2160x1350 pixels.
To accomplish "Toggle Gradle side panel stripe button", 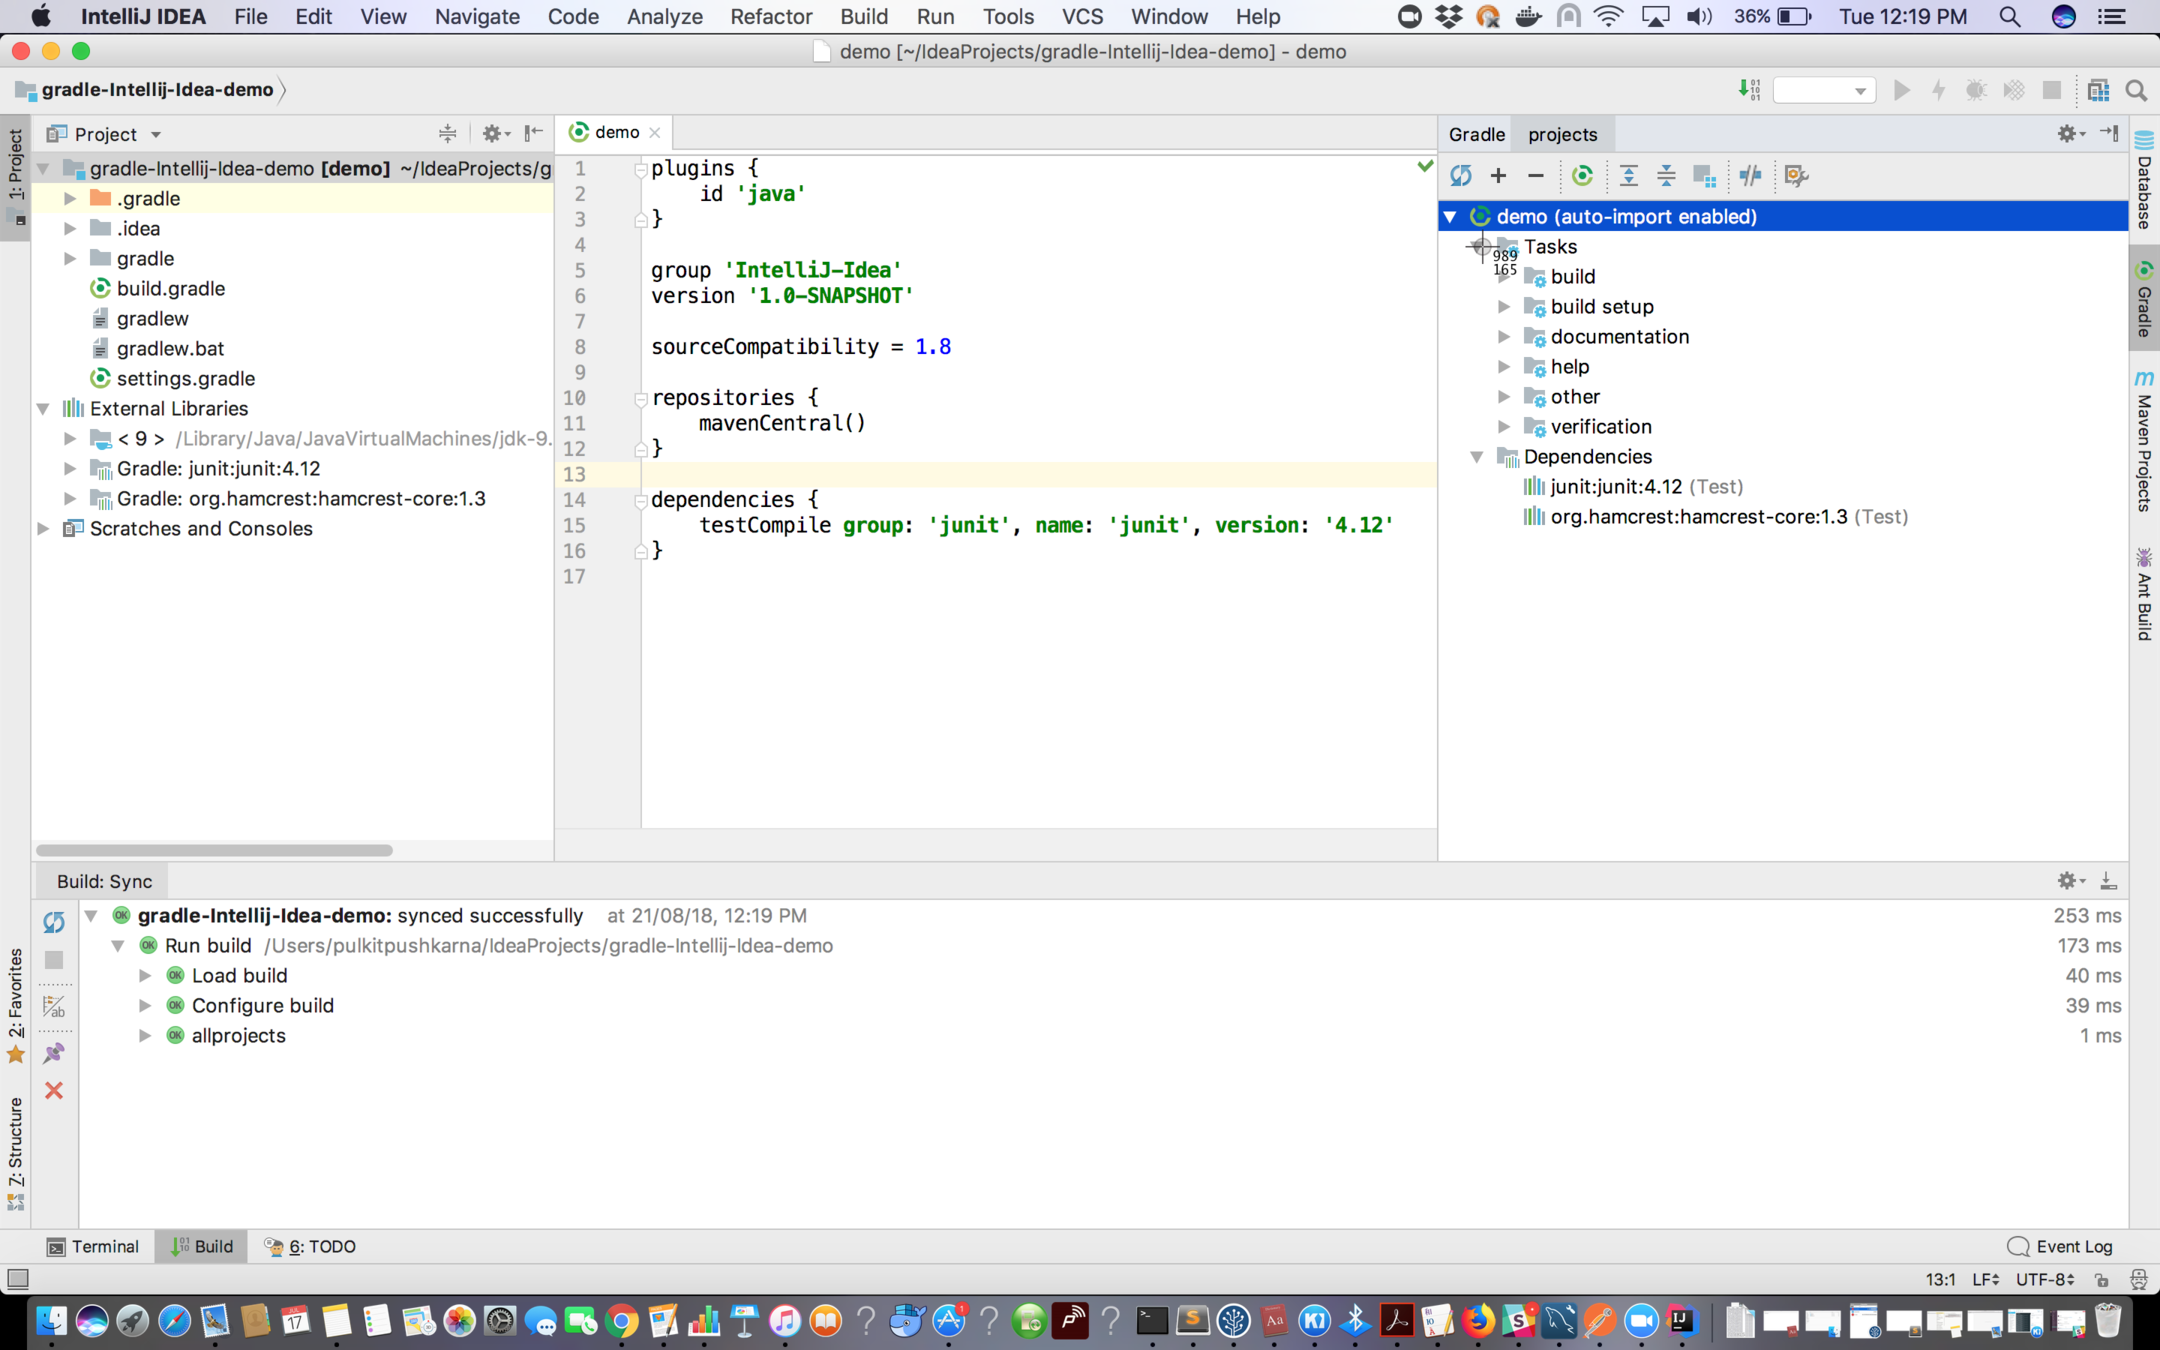I will 2144,299.
